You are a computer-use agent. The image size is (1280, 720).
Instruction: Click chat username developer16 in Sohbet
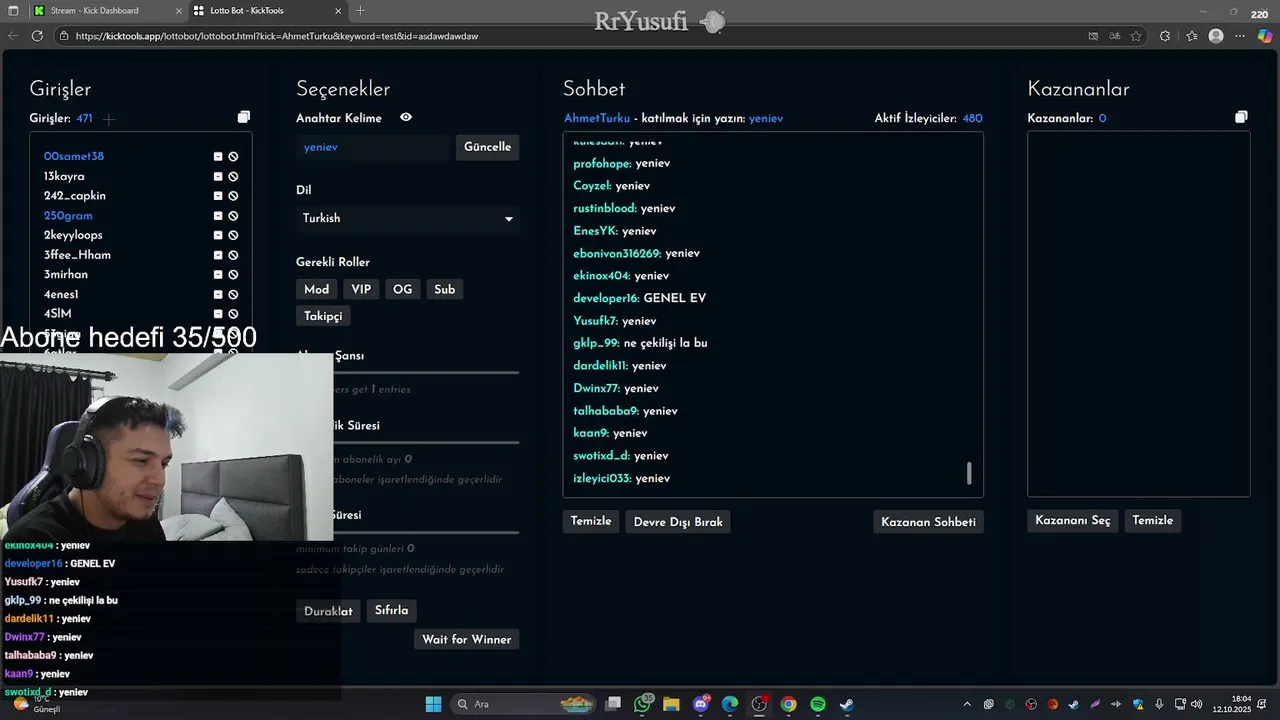point(605,298)
